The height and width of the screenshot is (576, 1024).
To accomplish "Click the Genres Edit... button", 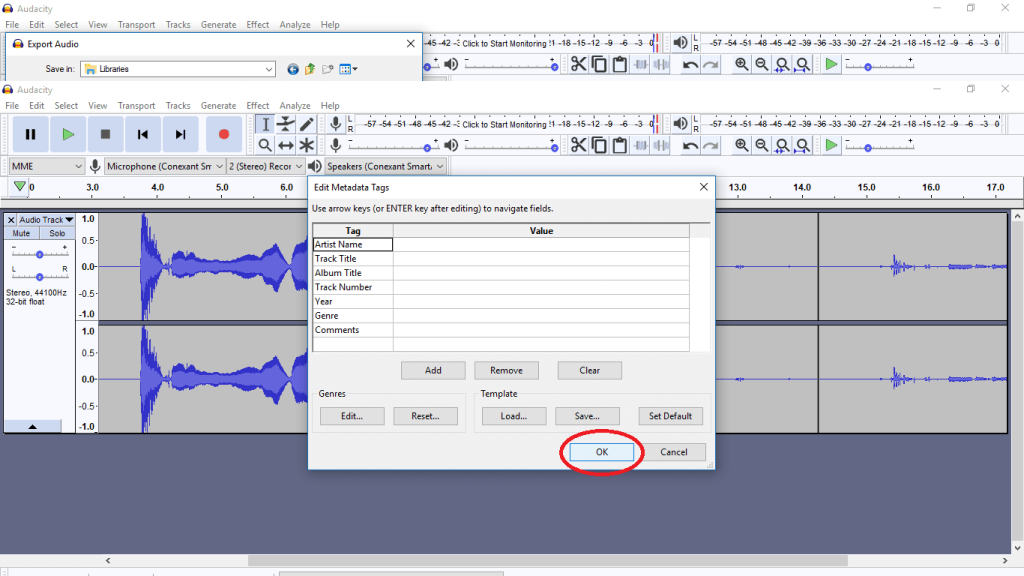I will [x=352, y=416].
